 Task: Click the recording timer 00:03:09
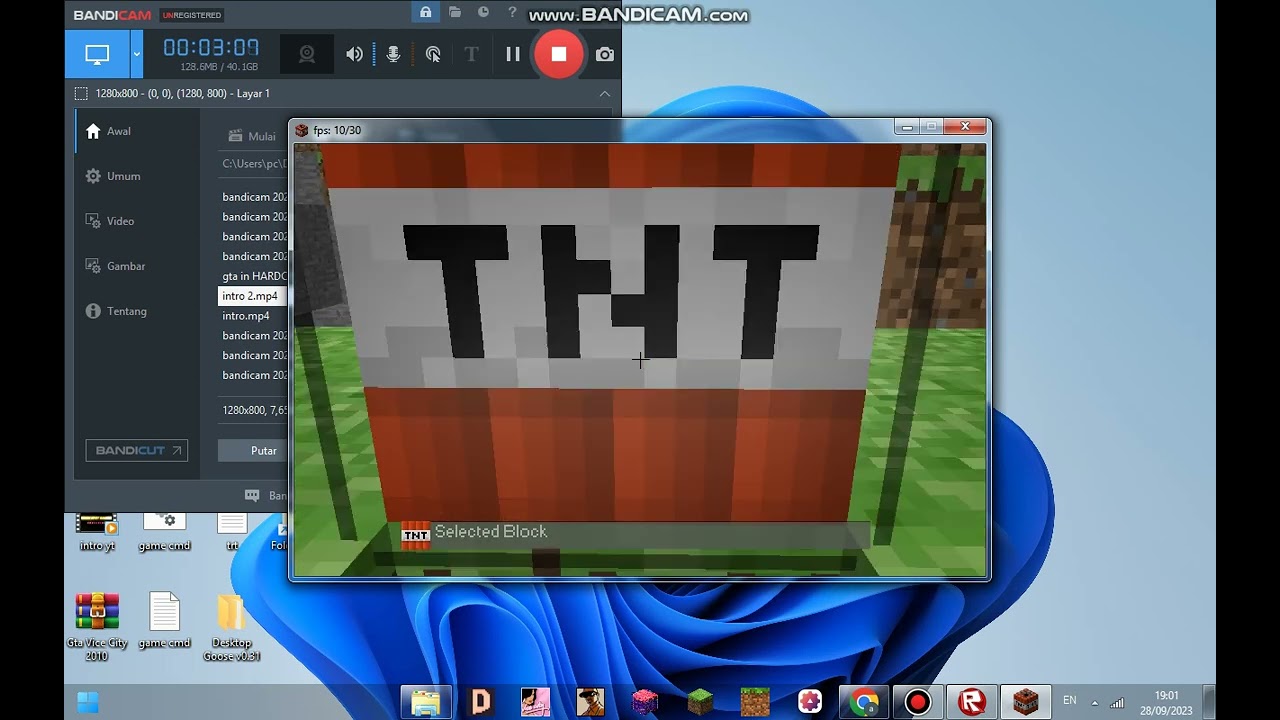coord(211,48)
